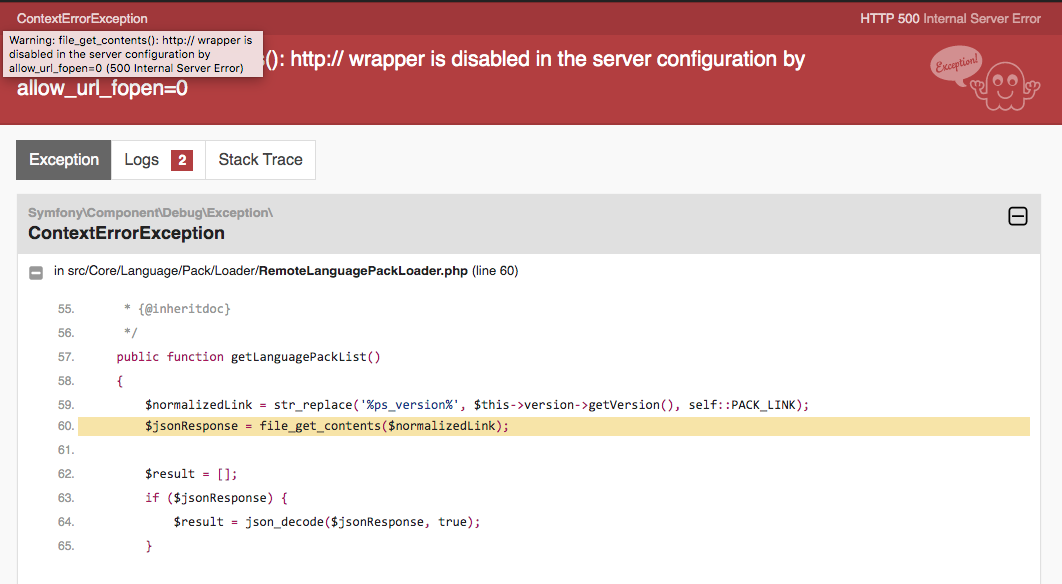Click the highlighted file_get_contents code line
The width and height of the screenshot is (1062, 584).
[x=327, y=426]
